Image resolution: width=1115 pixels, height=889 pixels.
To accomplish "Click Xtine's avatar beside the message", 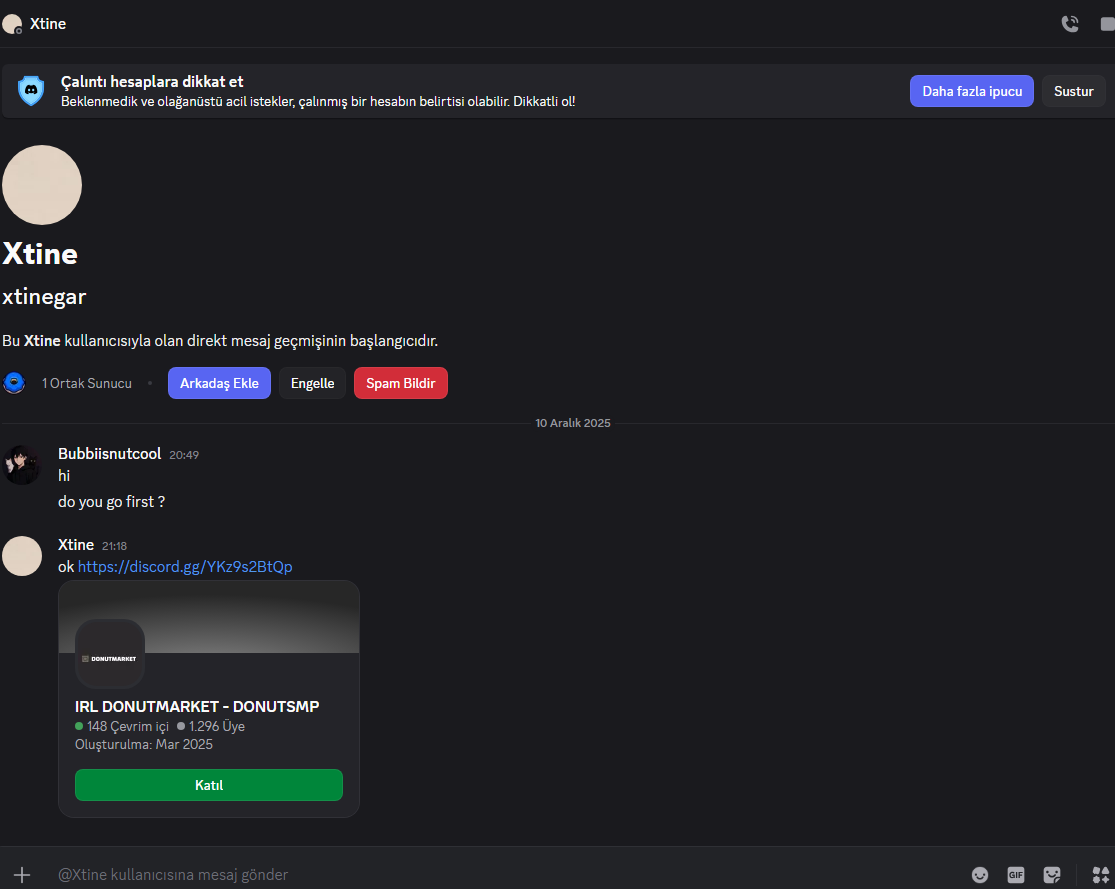I will click(x=22, y=556).
